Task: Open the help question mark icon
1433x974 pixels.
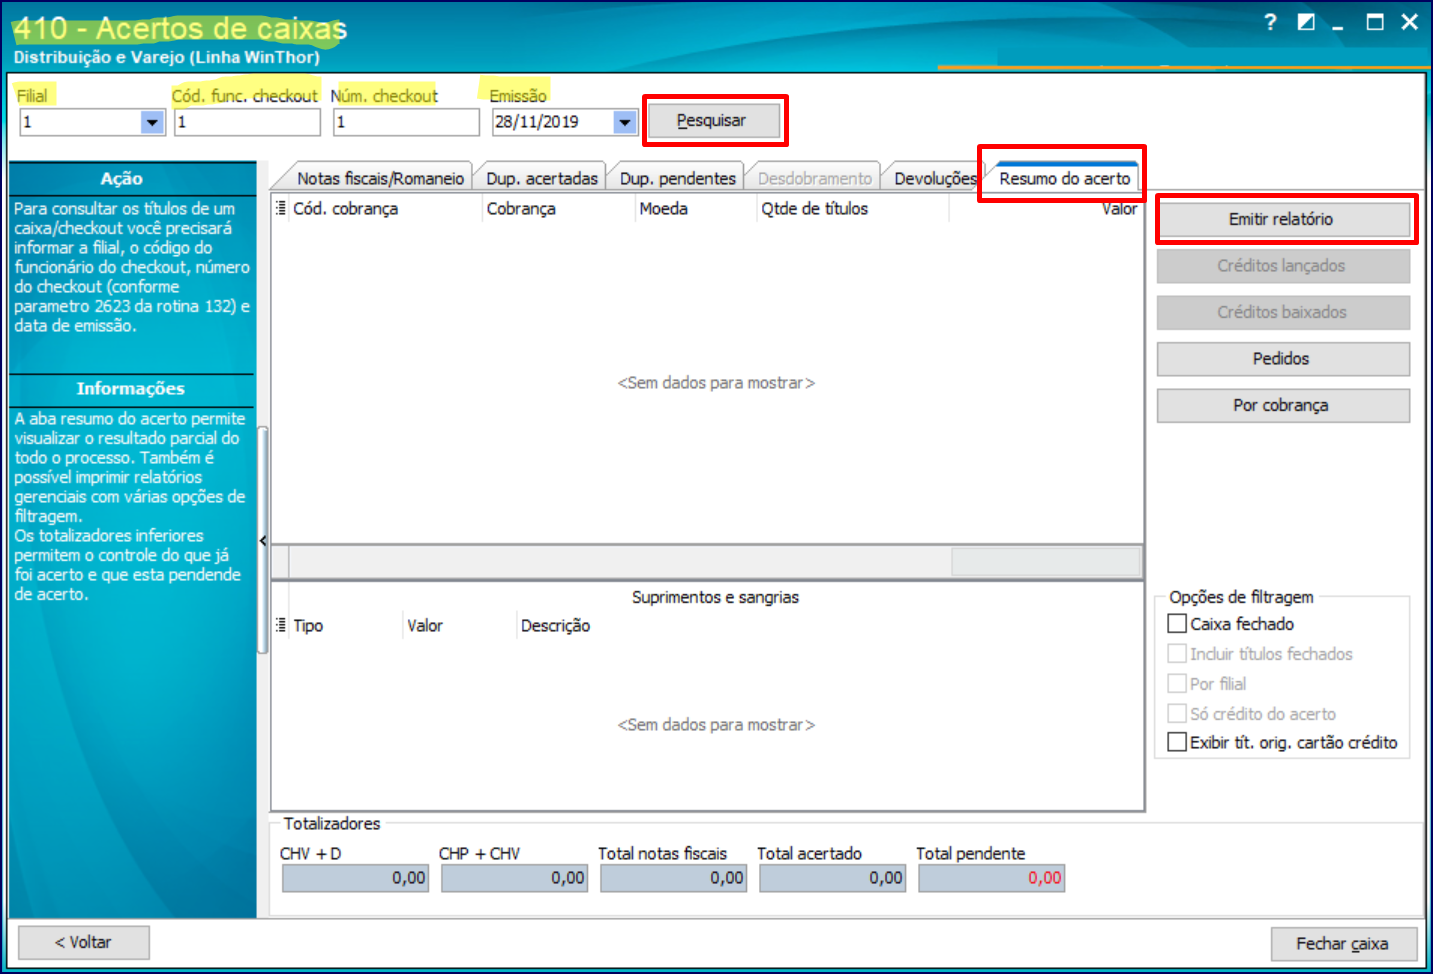Action: 1270,22
